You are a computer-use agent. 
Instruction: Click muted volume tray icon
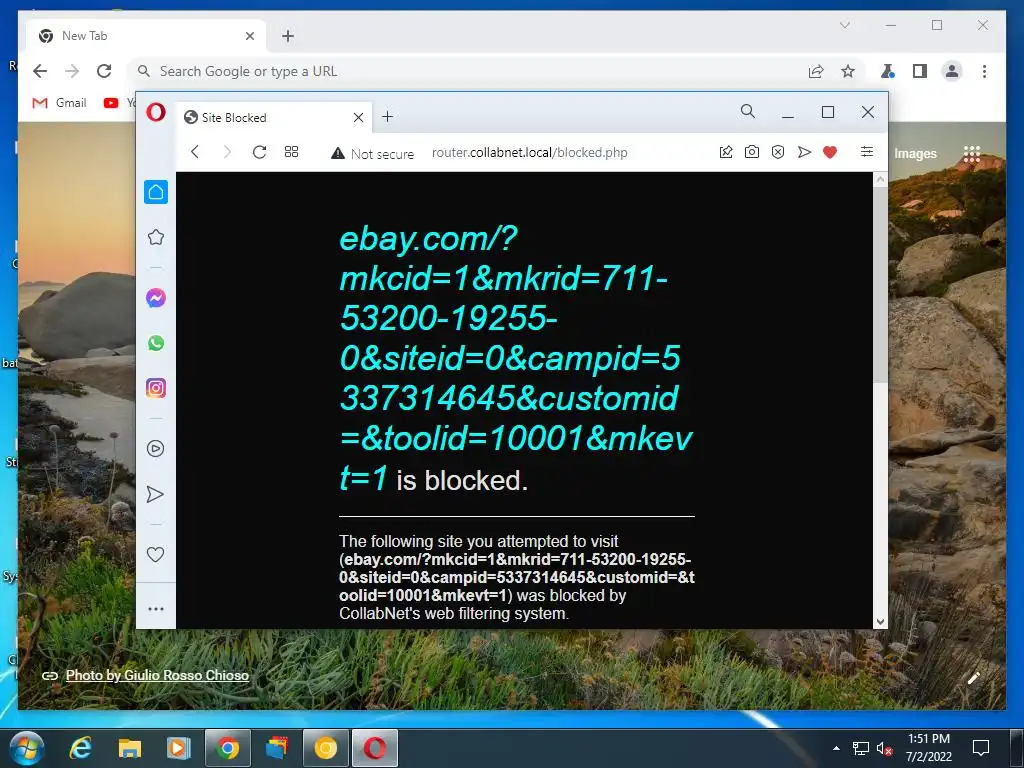point(884,749)
